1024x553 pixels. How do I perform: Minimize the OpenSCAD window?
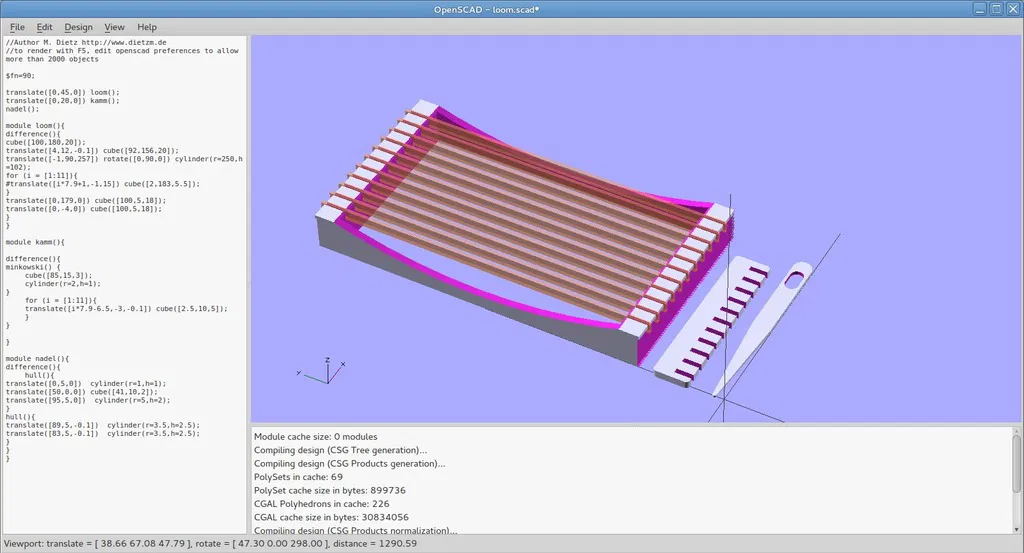click(x=980, y=9)
